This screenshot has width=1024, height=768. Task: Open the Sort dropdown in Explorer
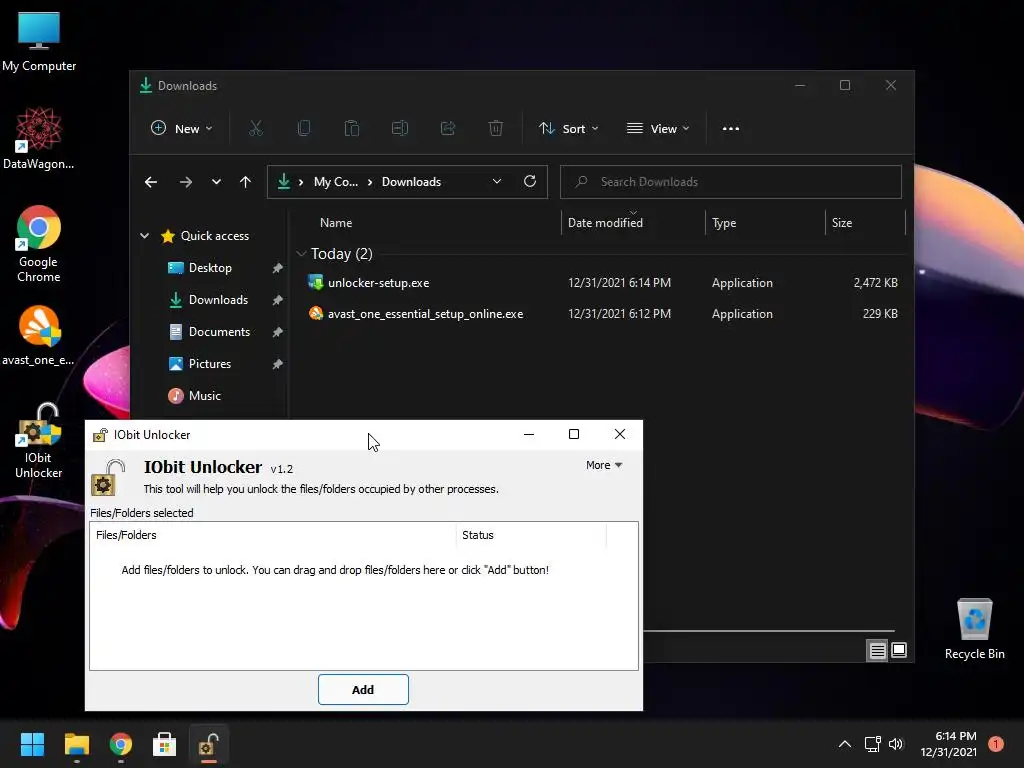568,129
